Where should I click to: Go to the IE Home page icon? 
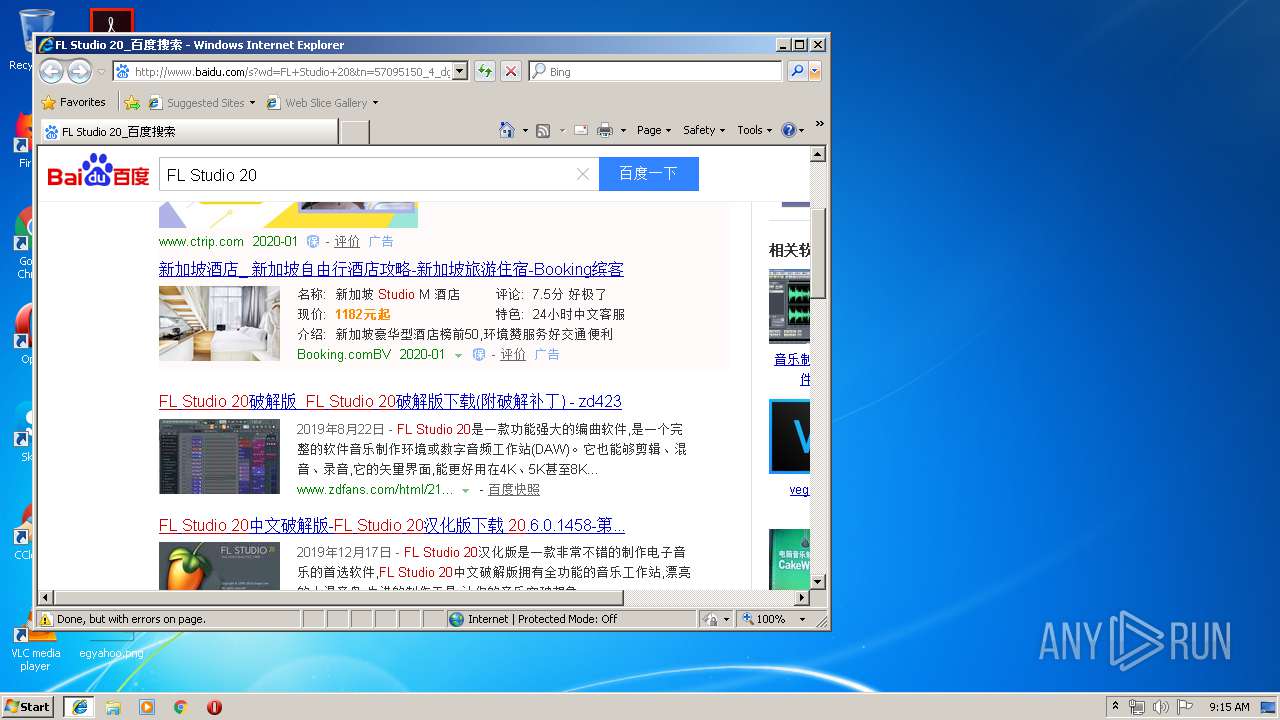click(507, 130)
